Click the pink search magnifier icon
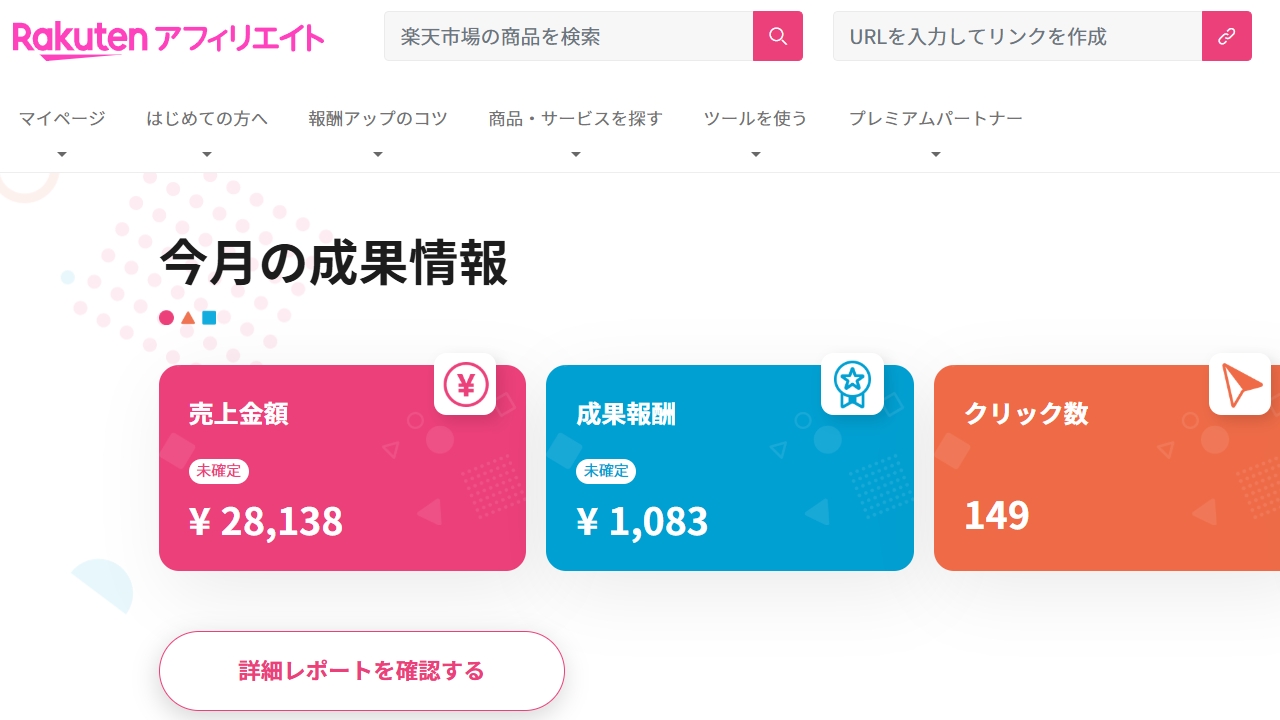The height and width of the screenshot is (720, 1280). tap(777, 36)
